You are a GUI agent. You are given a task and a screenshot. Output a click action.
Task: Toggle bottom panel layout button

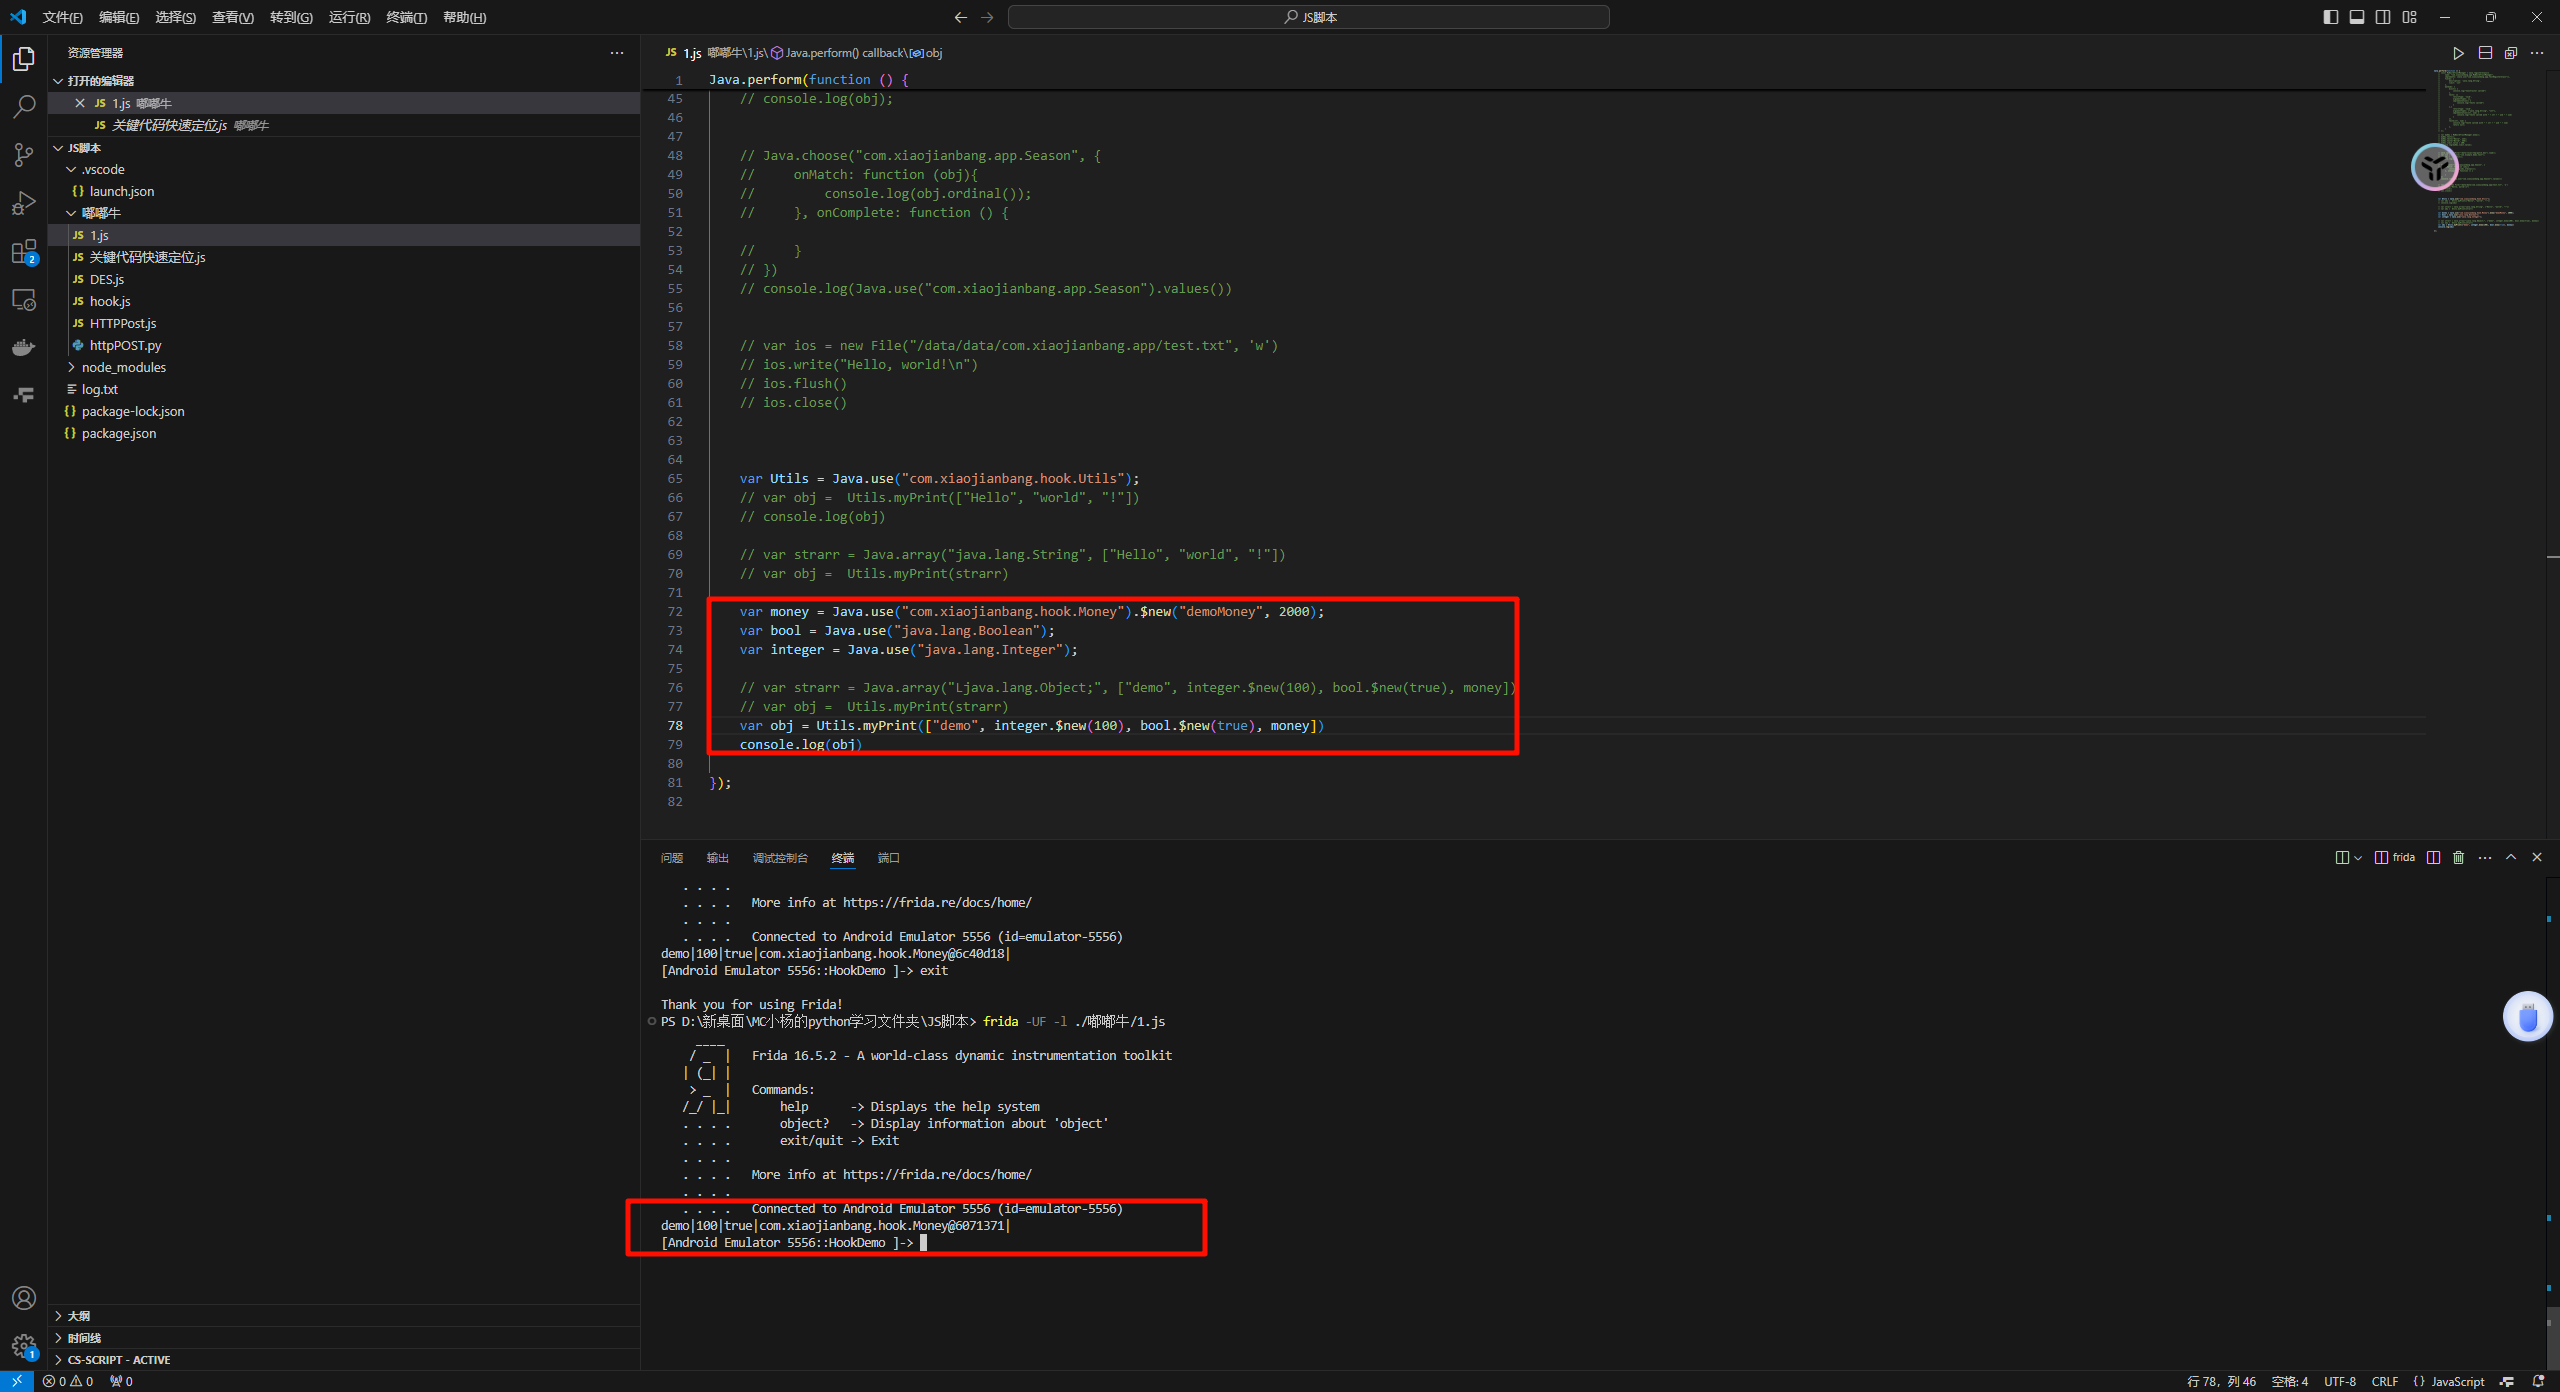click(2357, 17)
